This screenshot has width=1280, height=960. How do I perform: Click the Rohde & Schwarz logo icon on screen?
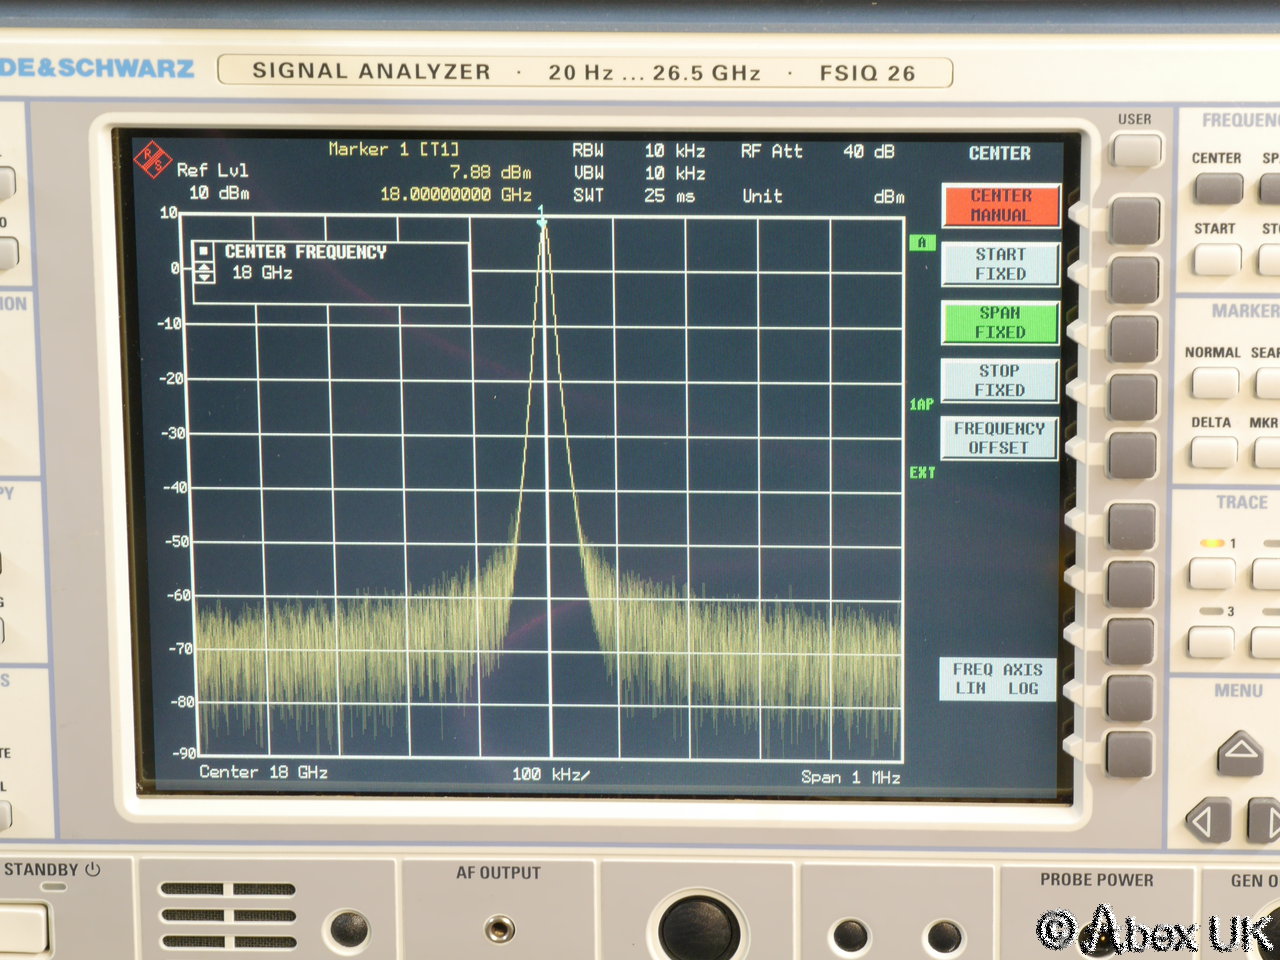[153, 159]
